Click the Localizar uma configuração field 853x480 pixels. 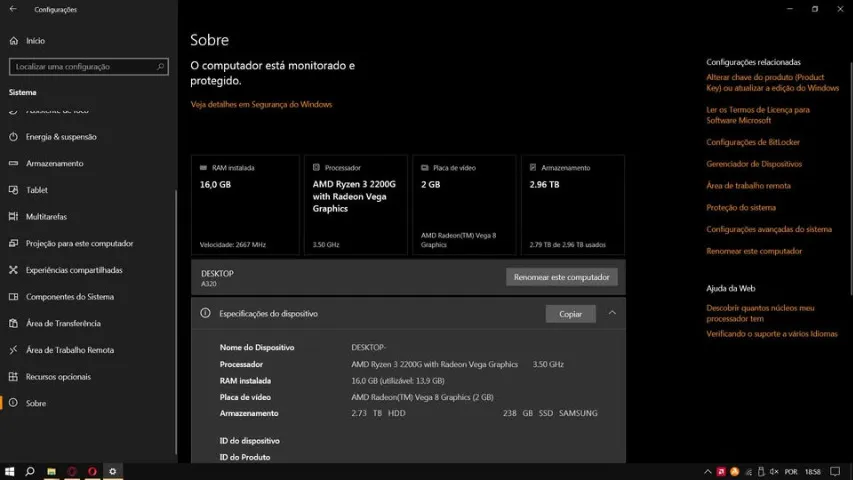pos(82,67)
